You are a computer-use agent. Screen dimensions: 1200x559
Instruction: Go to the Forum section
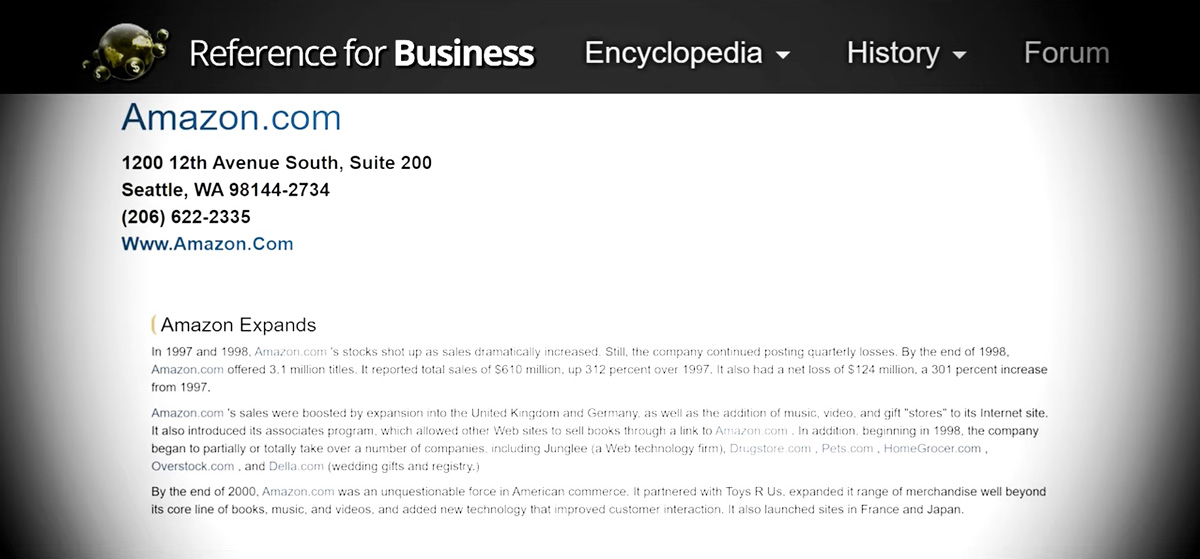click(x=1066, y=52)
